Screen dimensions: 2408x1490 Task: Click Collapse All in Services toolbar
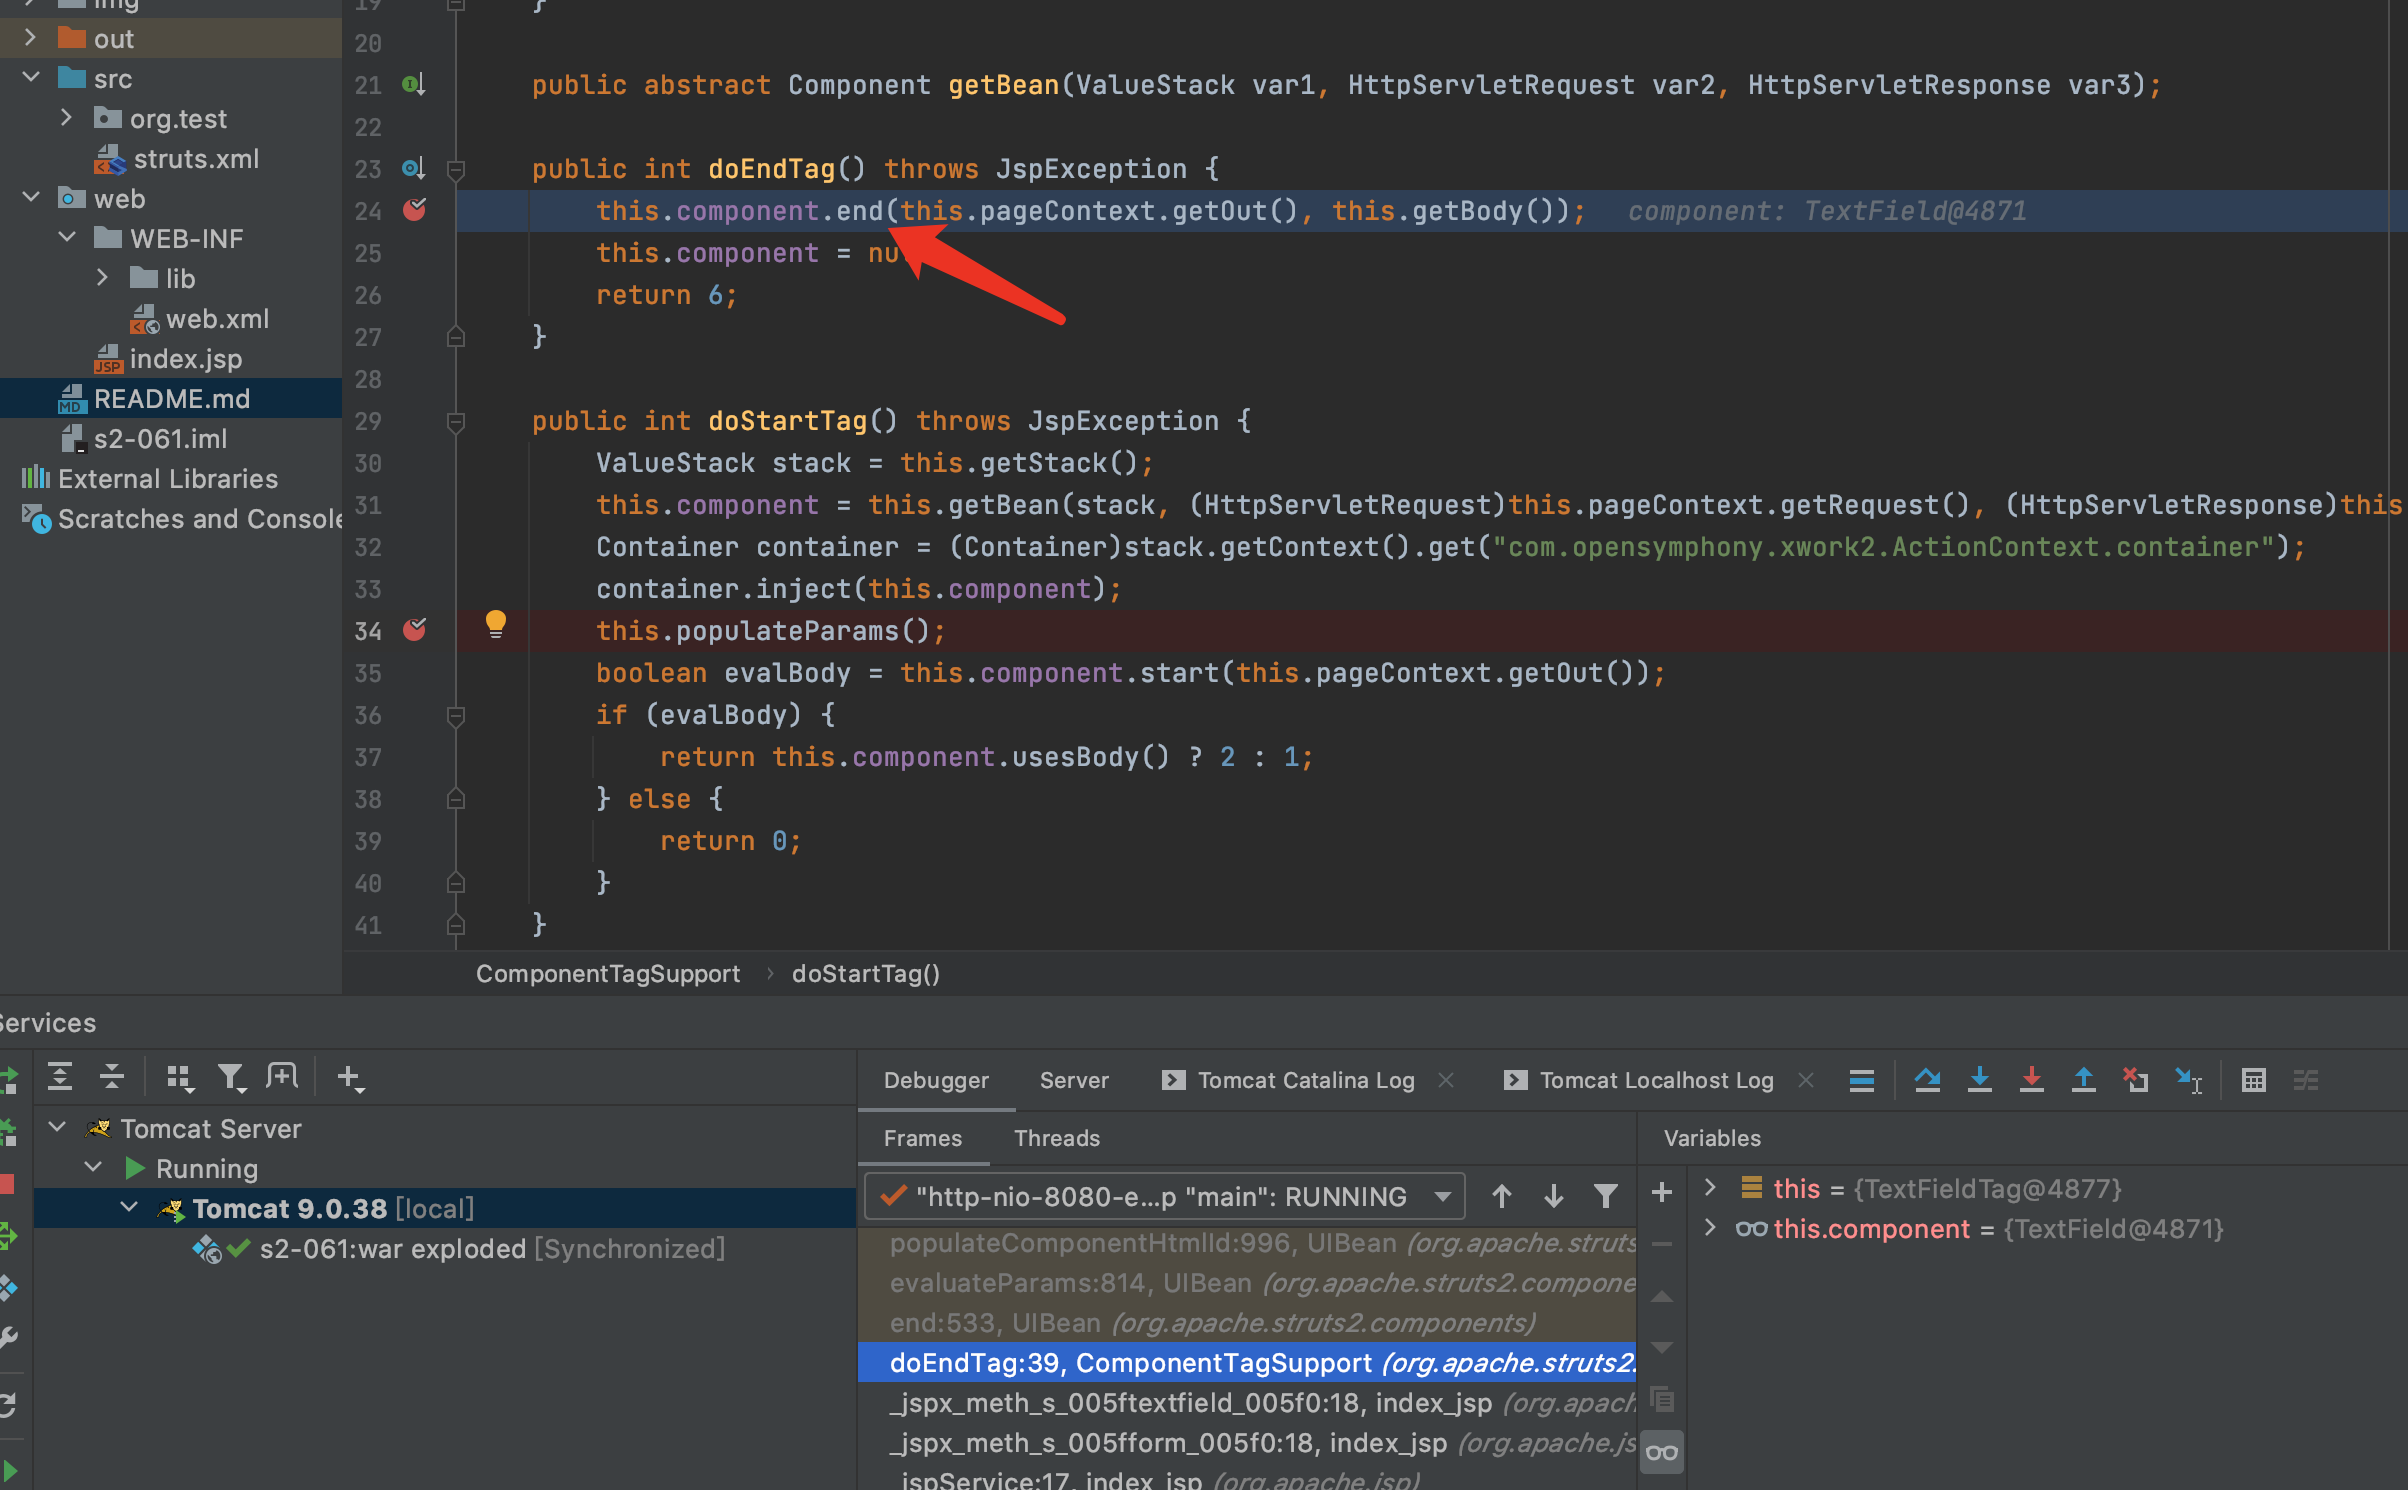[112, 1077]
